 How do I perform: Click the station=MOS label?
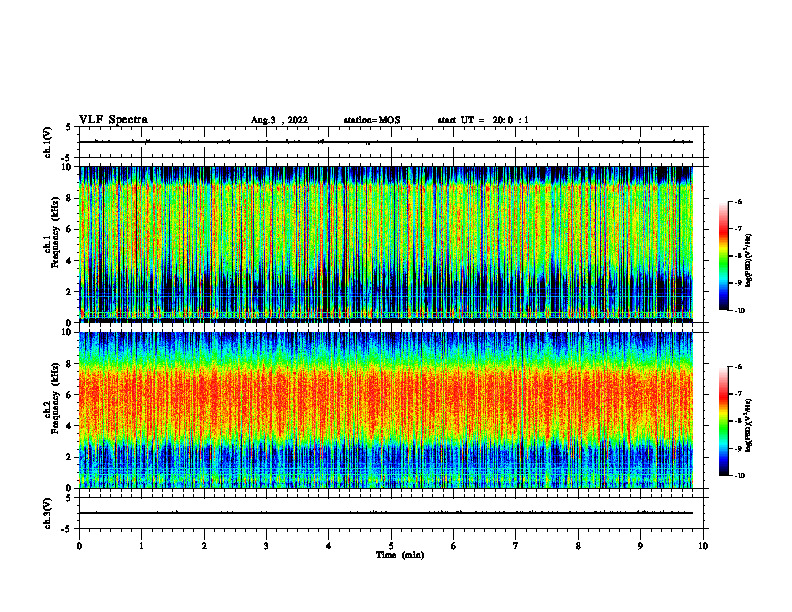[372, 120]
